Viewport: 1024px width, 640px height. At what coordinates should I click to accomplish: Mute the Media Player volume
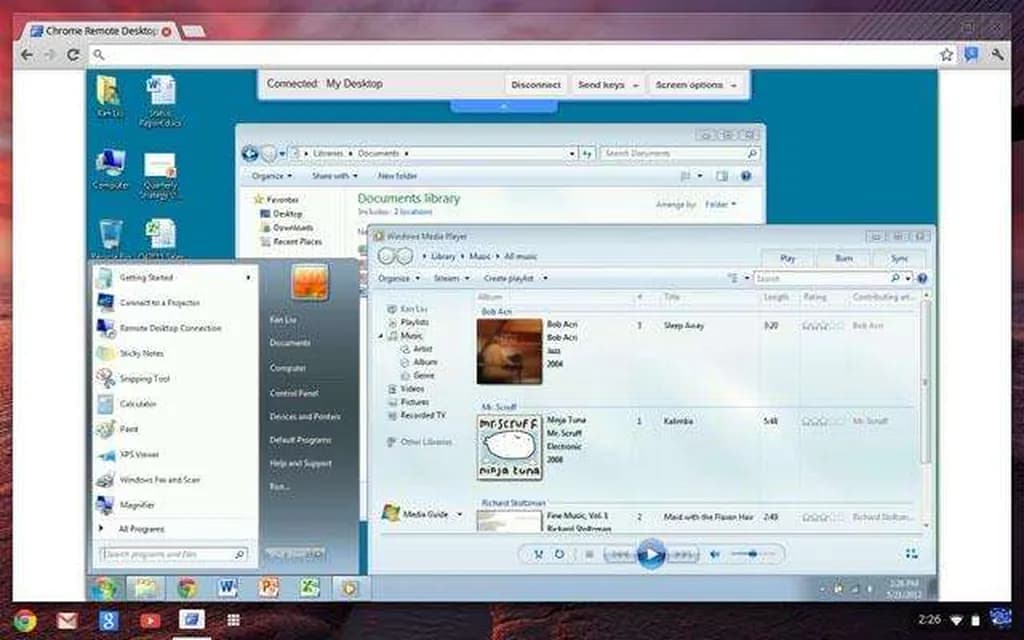pos(715,554)
